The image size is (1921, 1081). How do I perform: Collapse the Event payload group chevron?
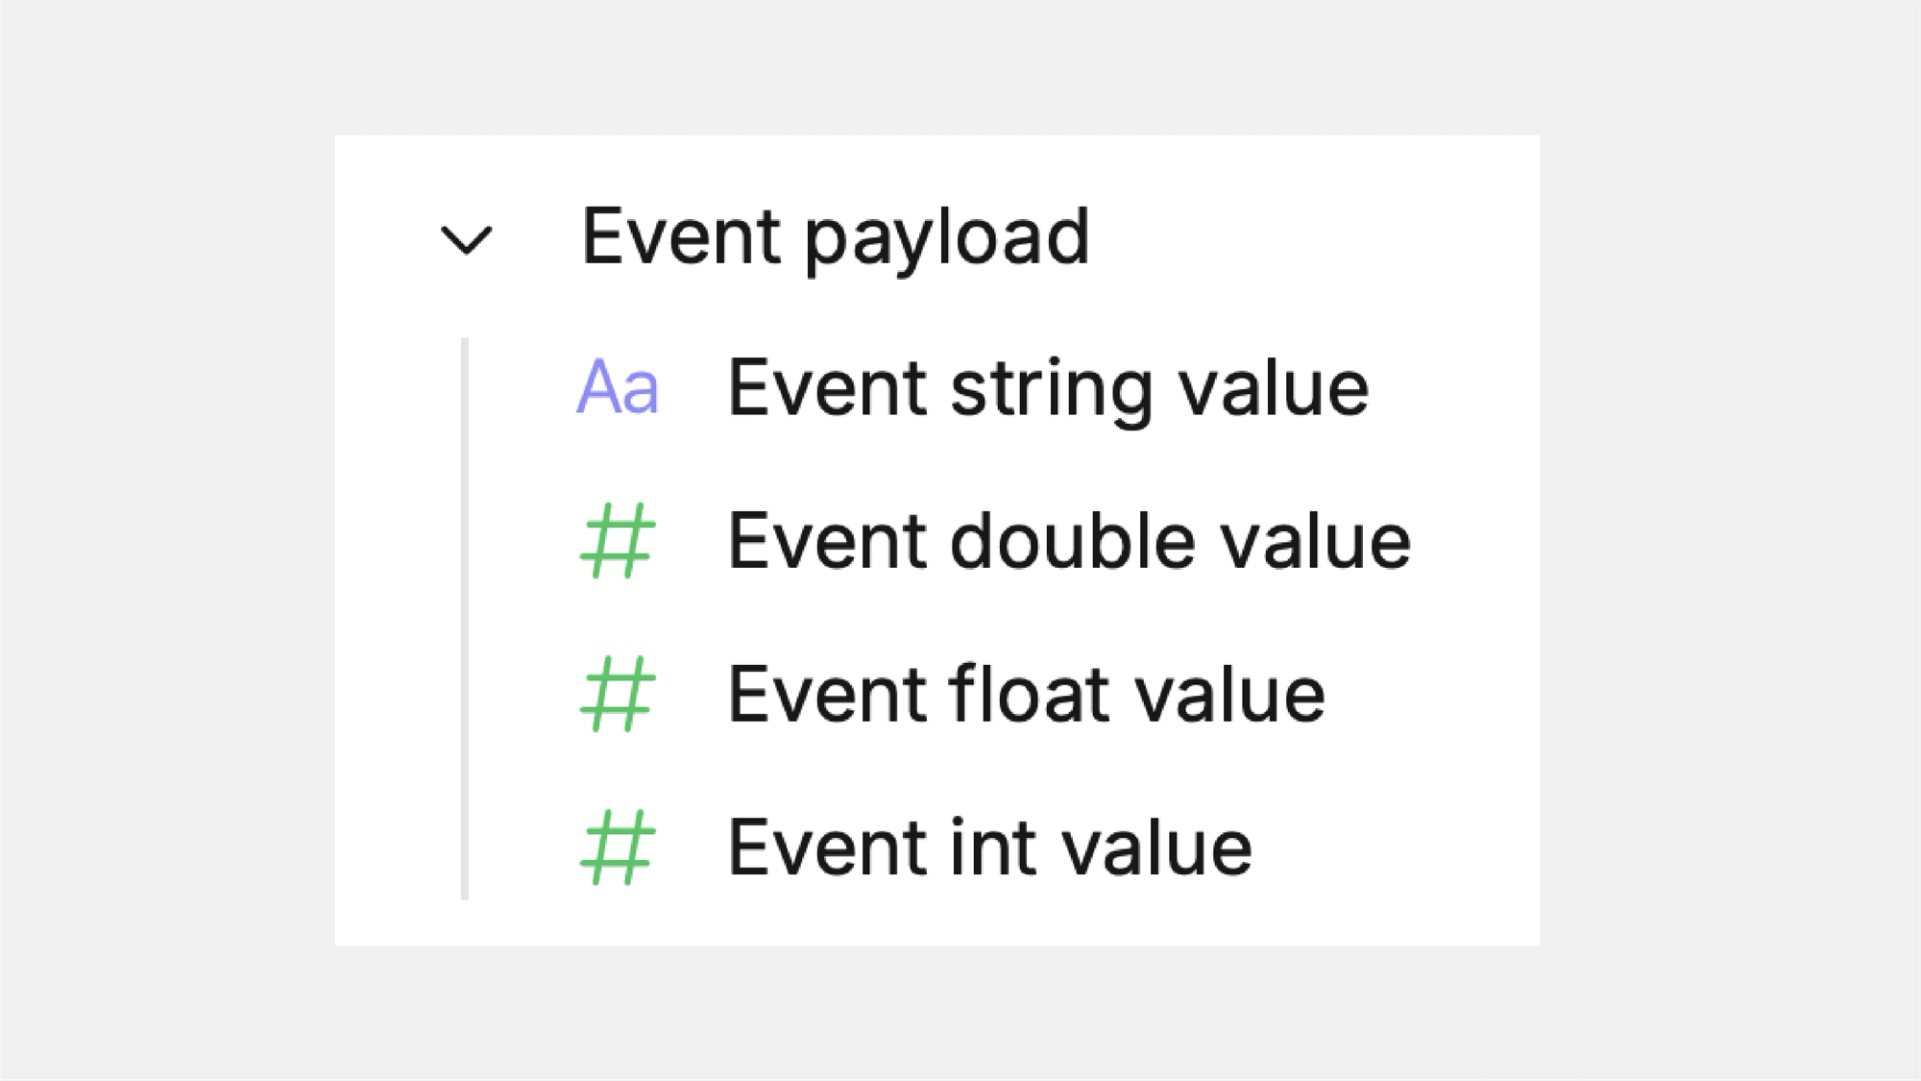click(466, 240)
